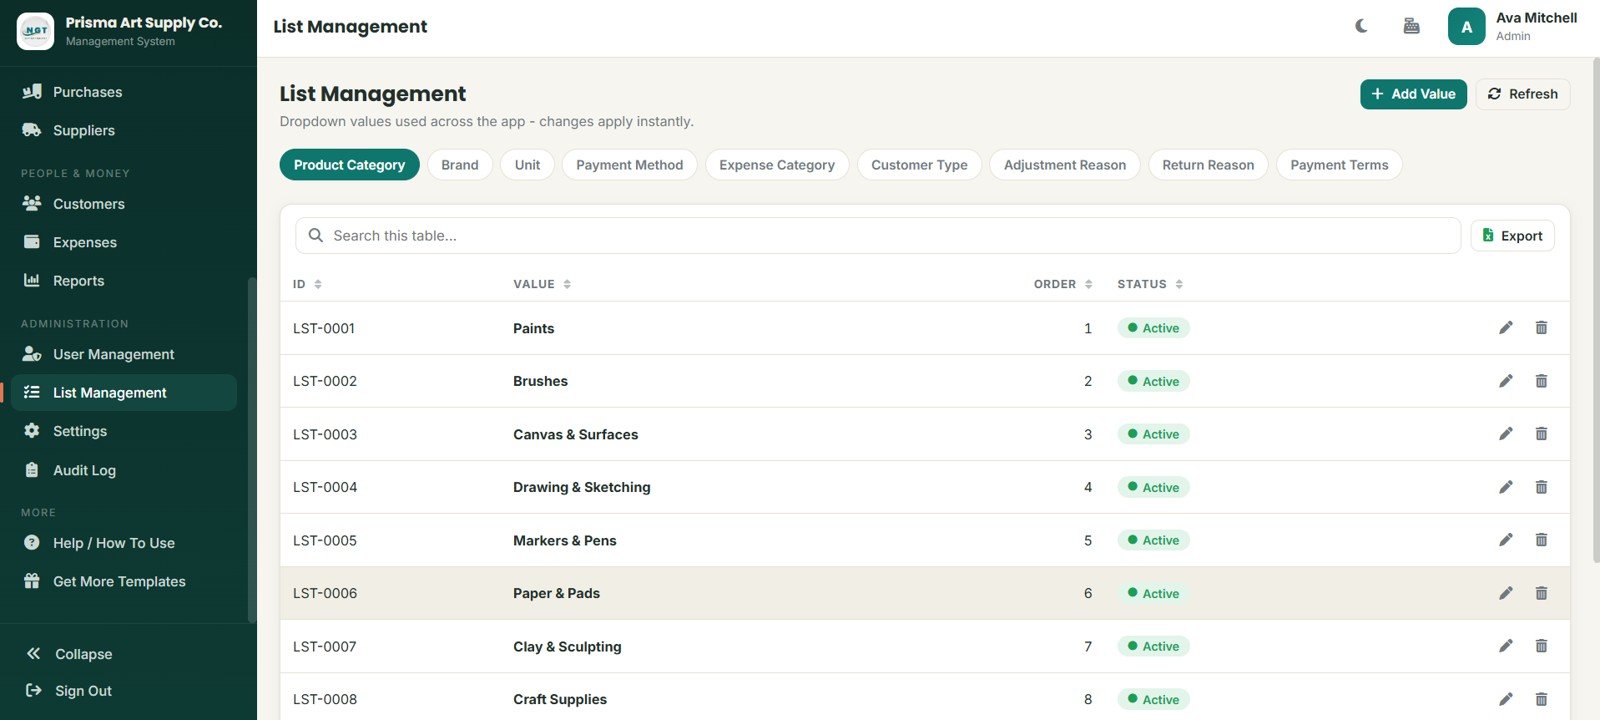The image size is (1600, 720).
Task: Select the Brushes value text
Action: [x=540, y=381]
